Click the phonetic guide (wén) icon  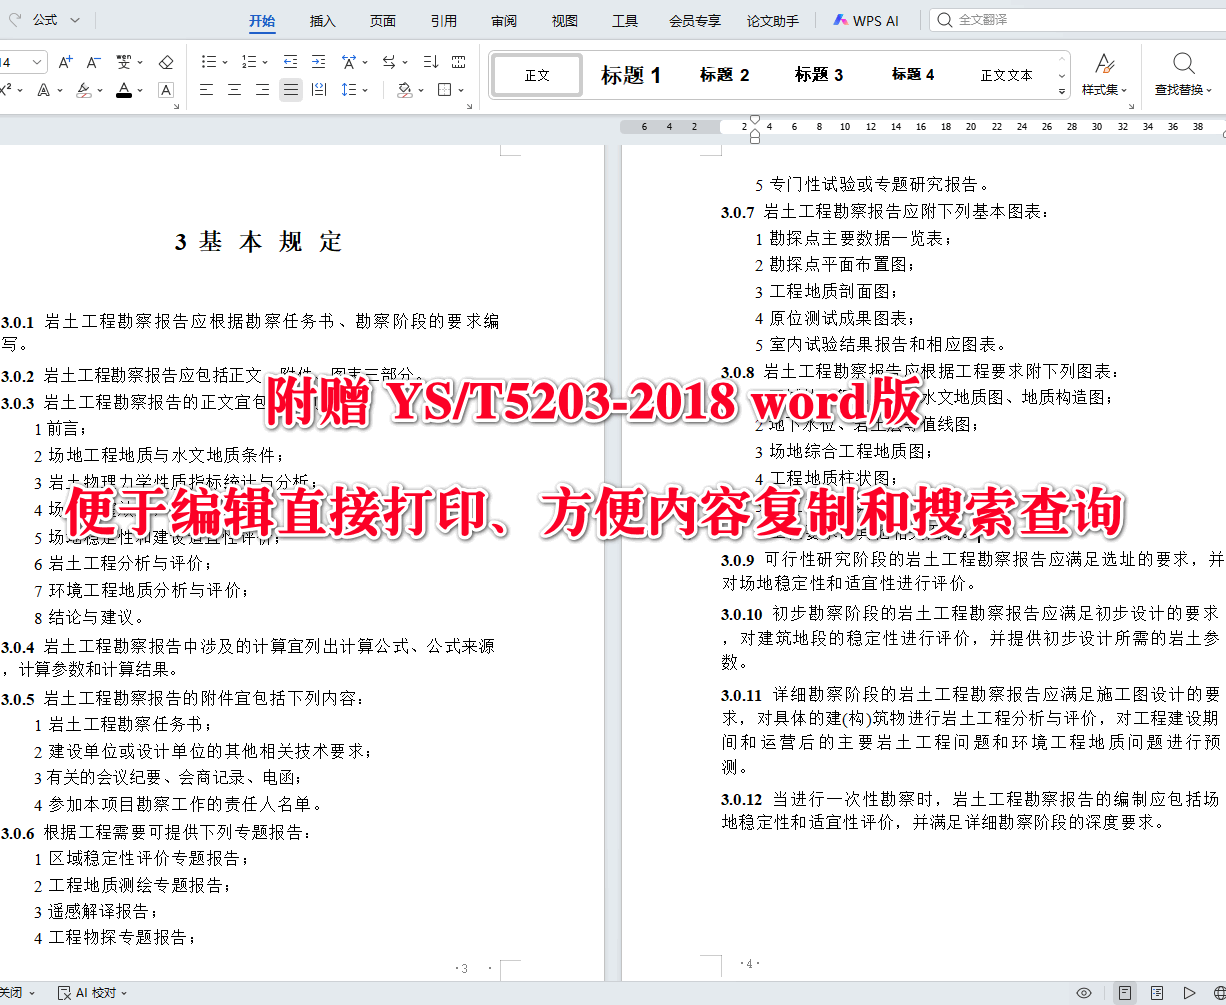[x=124, y=62]
